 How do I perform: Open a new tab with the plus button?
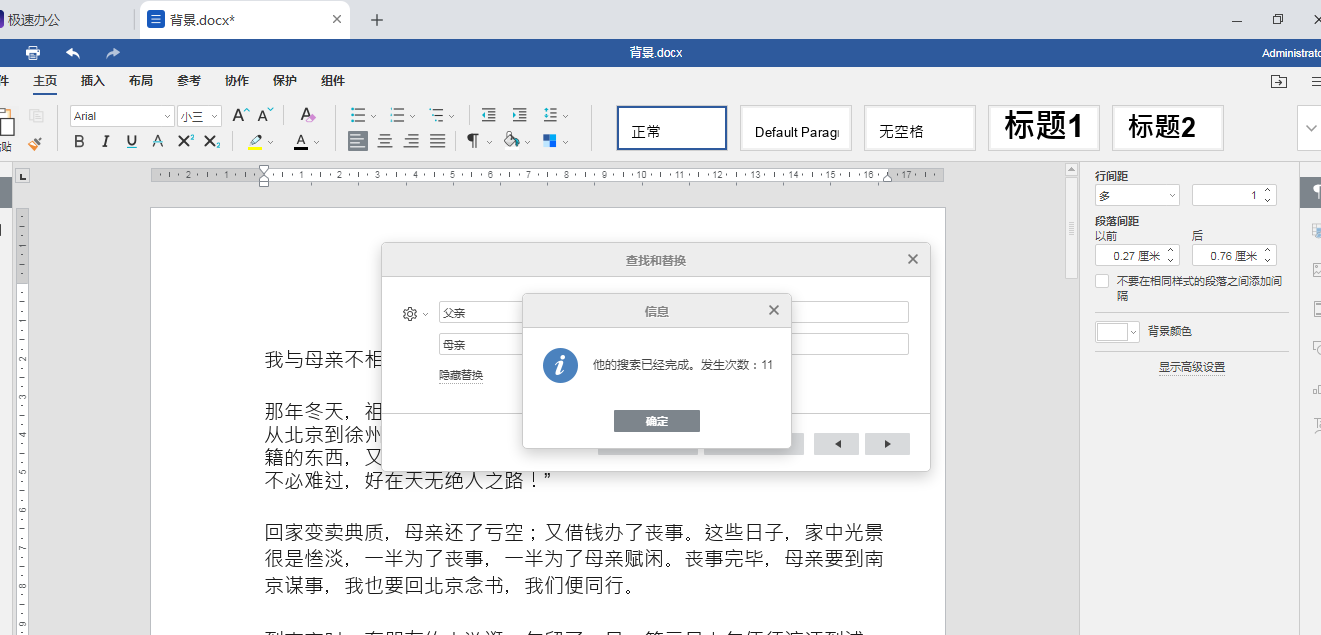[377, 20]
